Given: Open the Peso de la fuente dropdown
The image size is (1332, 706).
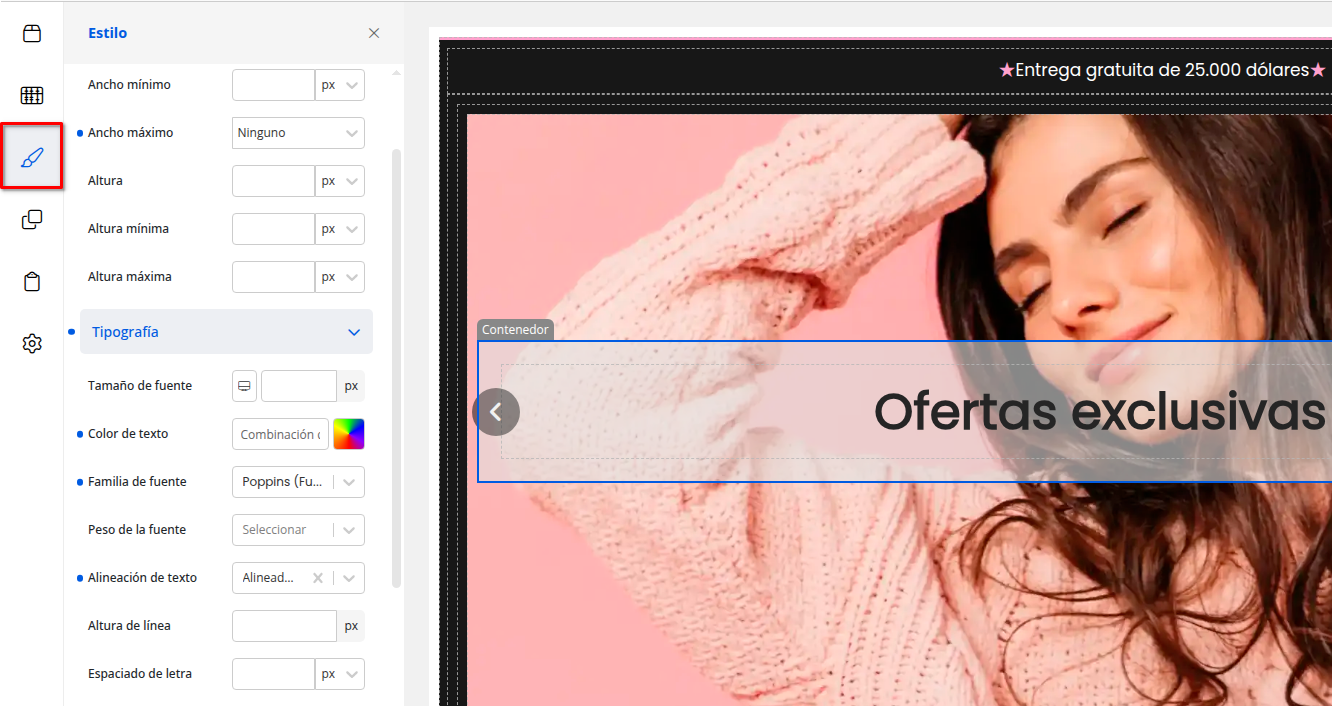Looking at the screenshot, I should (298, 530).
